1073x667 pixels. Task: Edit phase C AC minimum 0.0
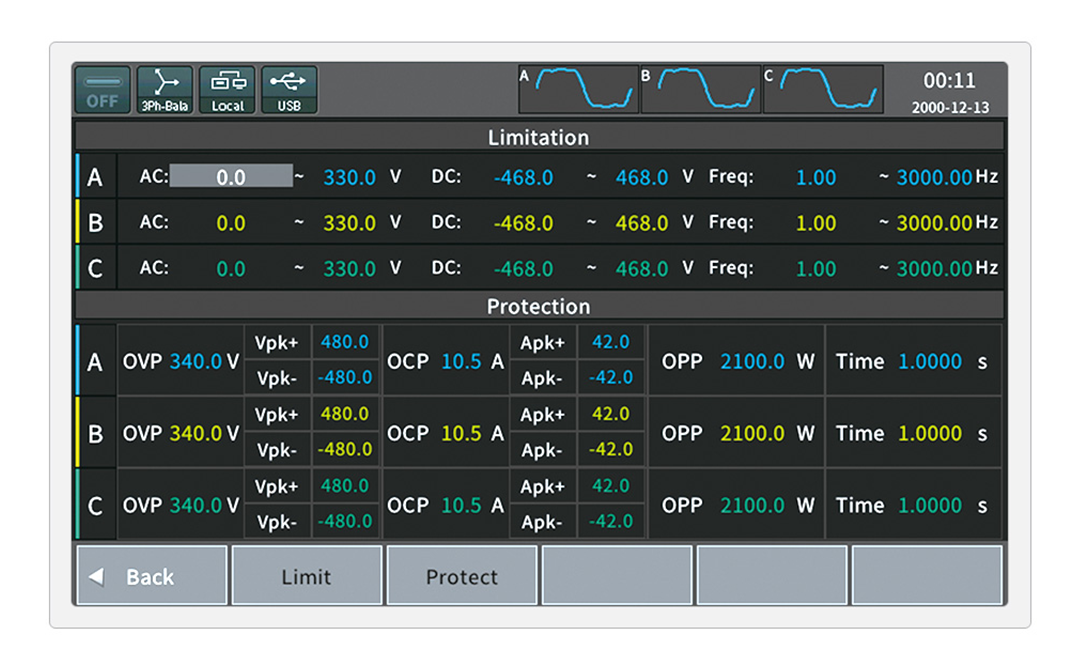click(231, 269)
